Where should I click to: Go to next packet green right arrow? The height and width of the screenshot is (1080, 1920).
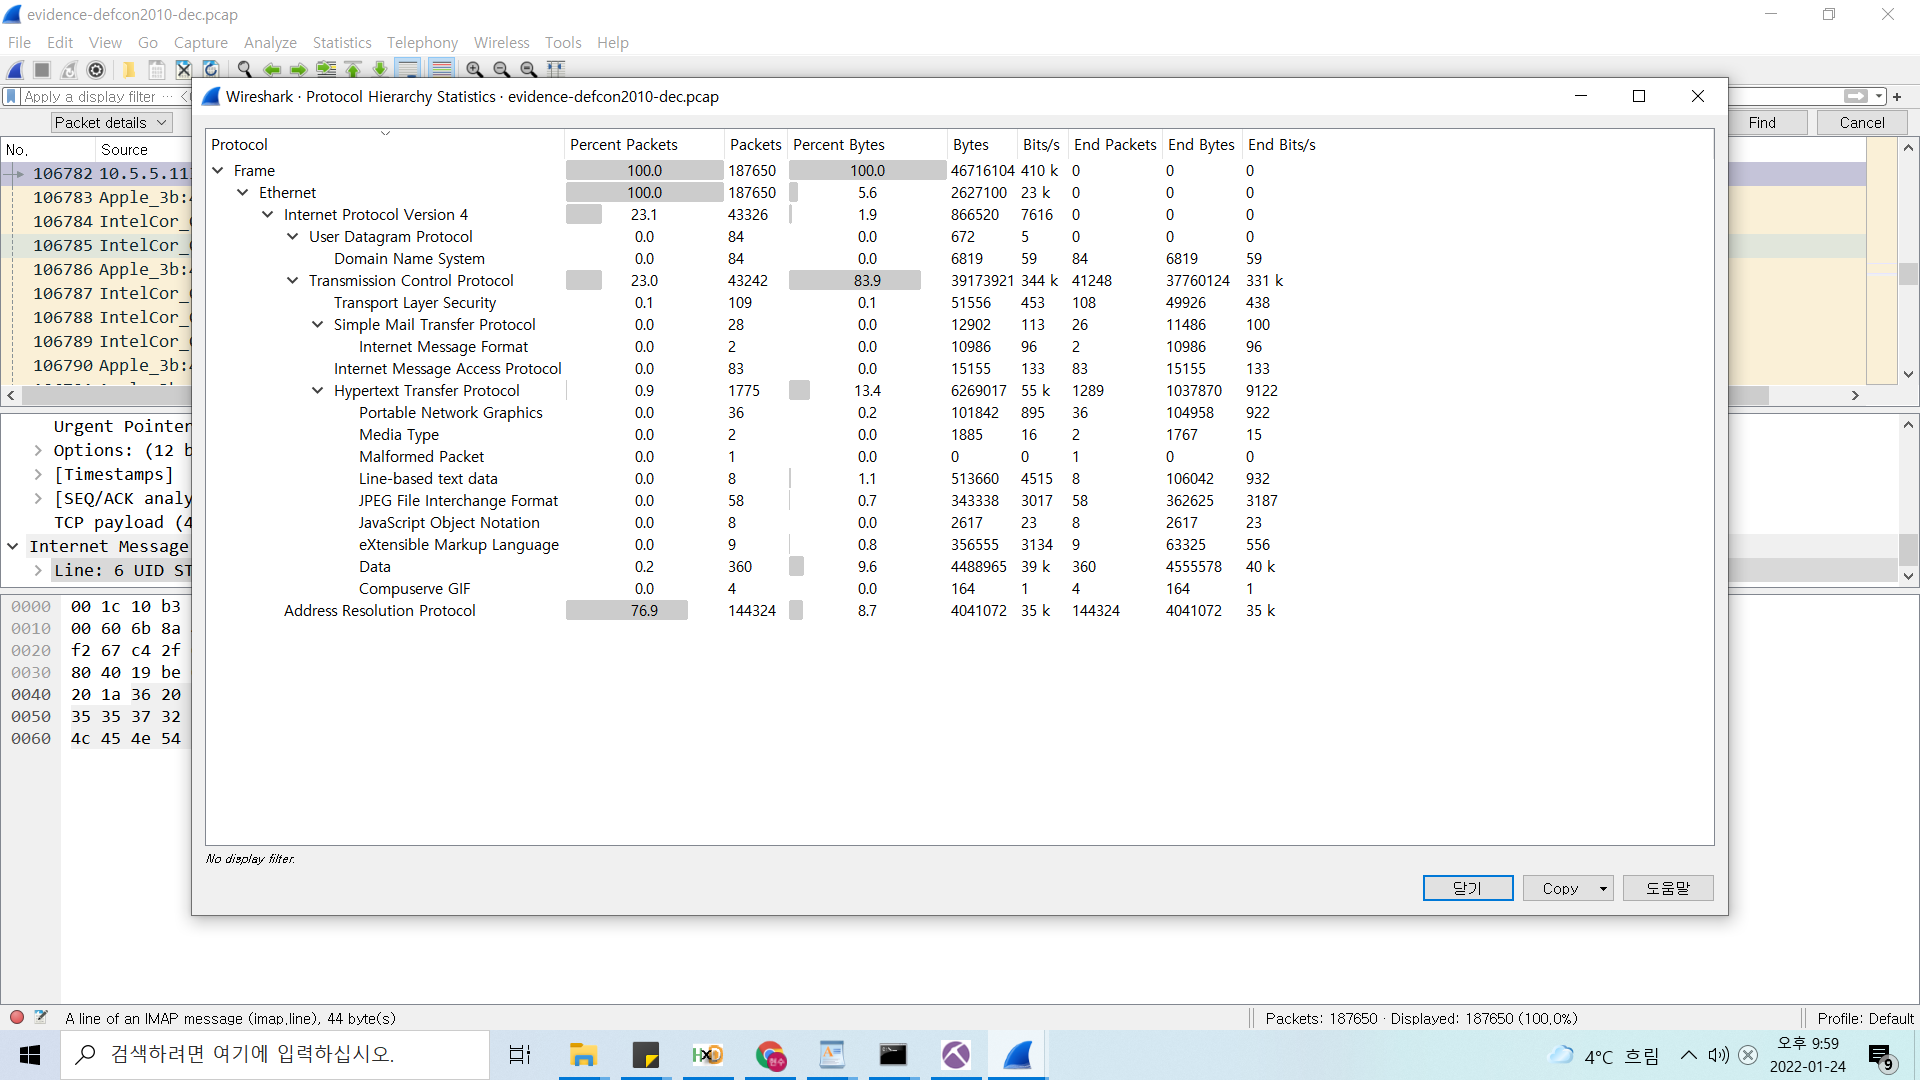coord(299,69)
